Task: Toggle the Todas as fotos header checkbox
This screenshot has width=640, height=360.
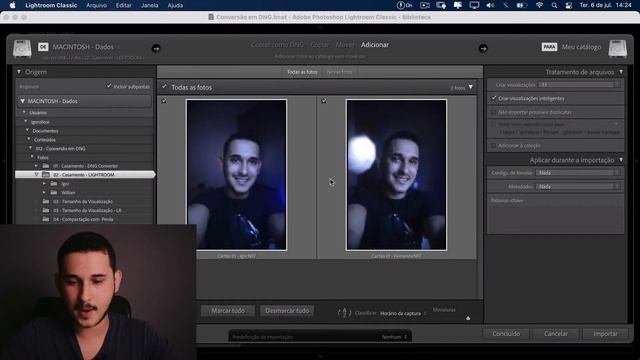Action: pos(164,87)
